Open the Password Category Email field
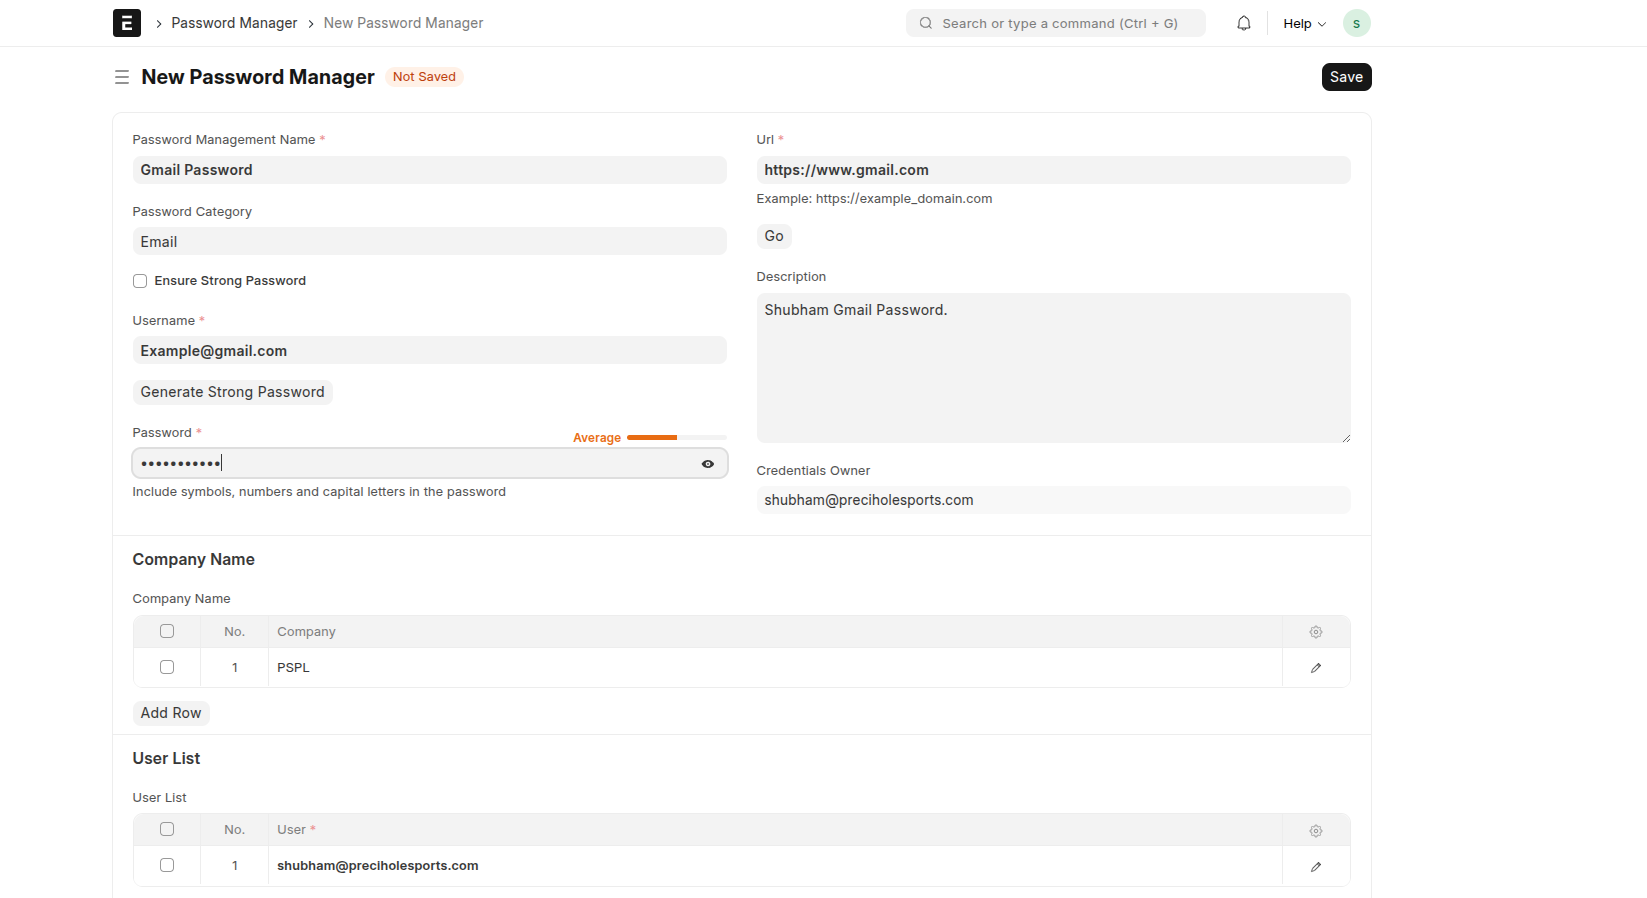1647x898 pixels. pyautogui.click(x=429, y=242)
